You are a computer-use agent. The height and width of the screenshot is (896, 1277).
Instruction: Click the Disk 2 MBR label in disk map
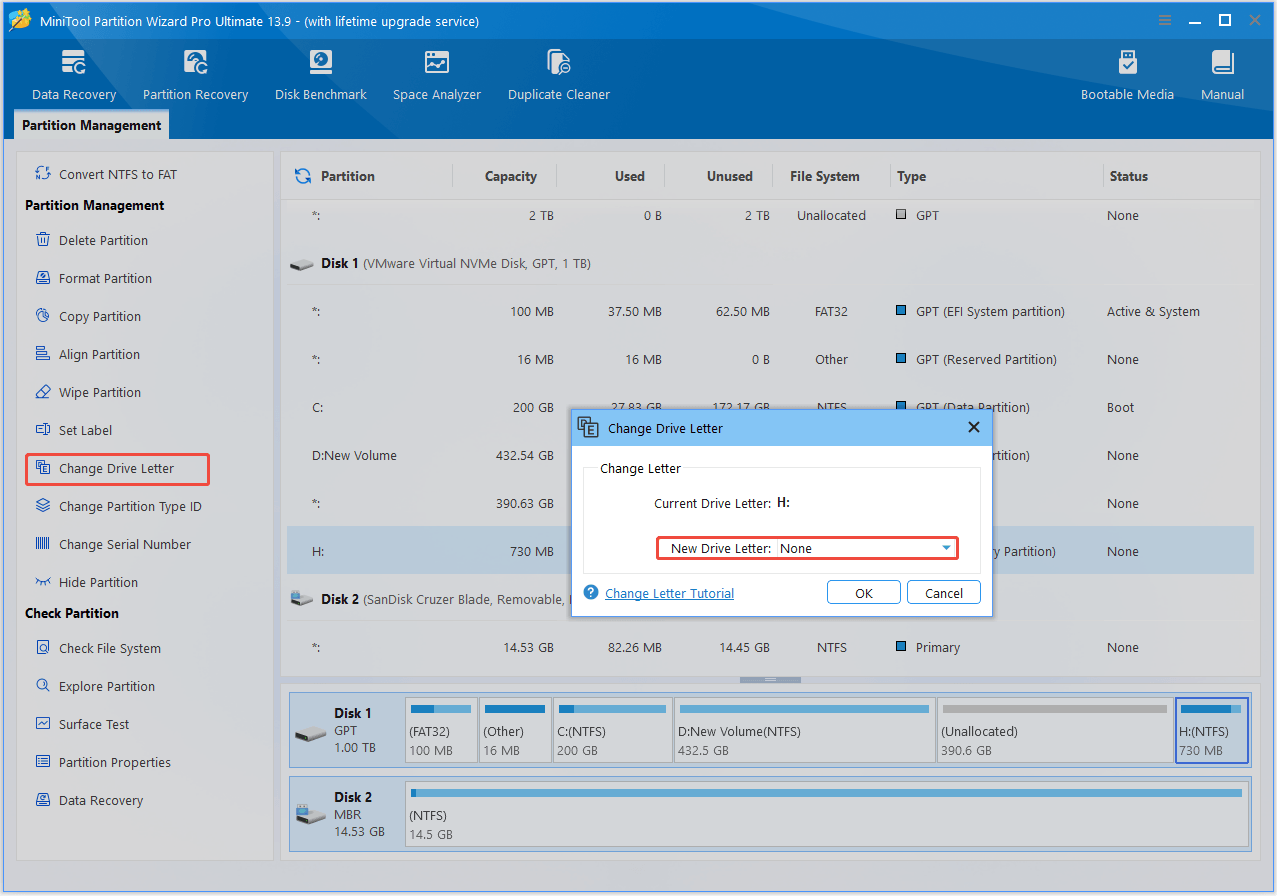(x=347, y=814)
